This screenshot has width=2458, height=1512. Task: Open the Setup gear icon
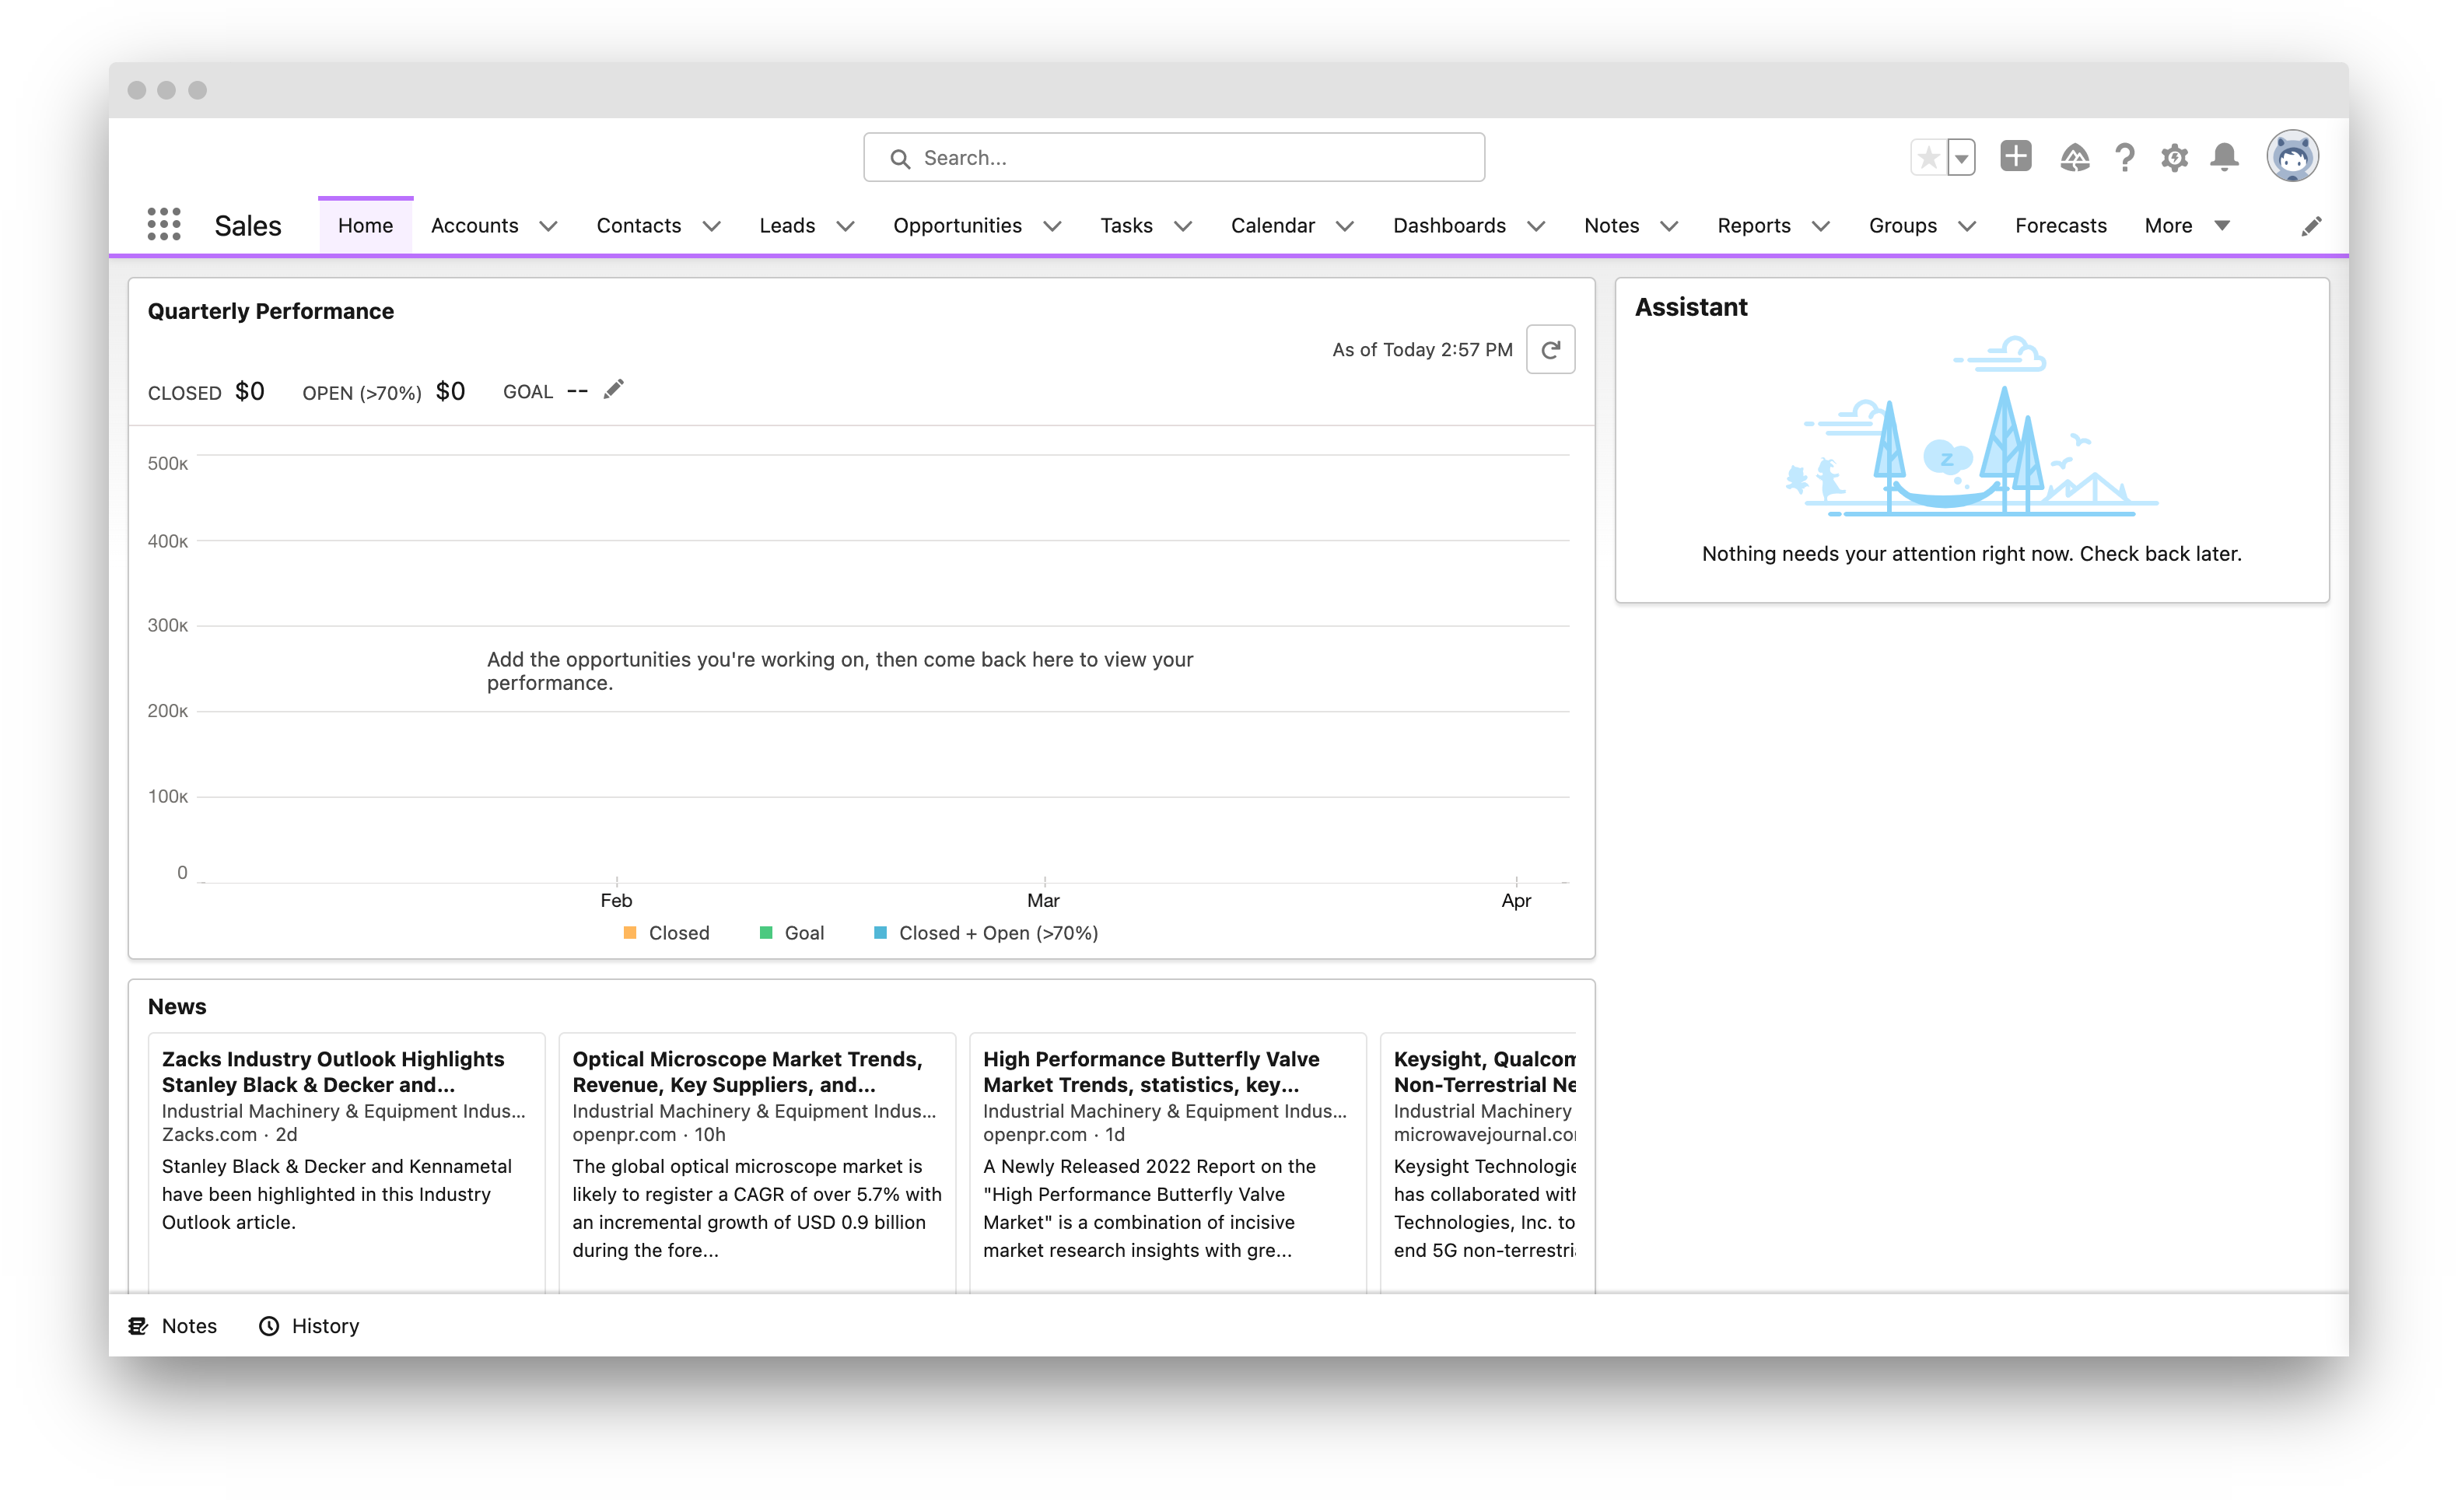(2174, 157)
